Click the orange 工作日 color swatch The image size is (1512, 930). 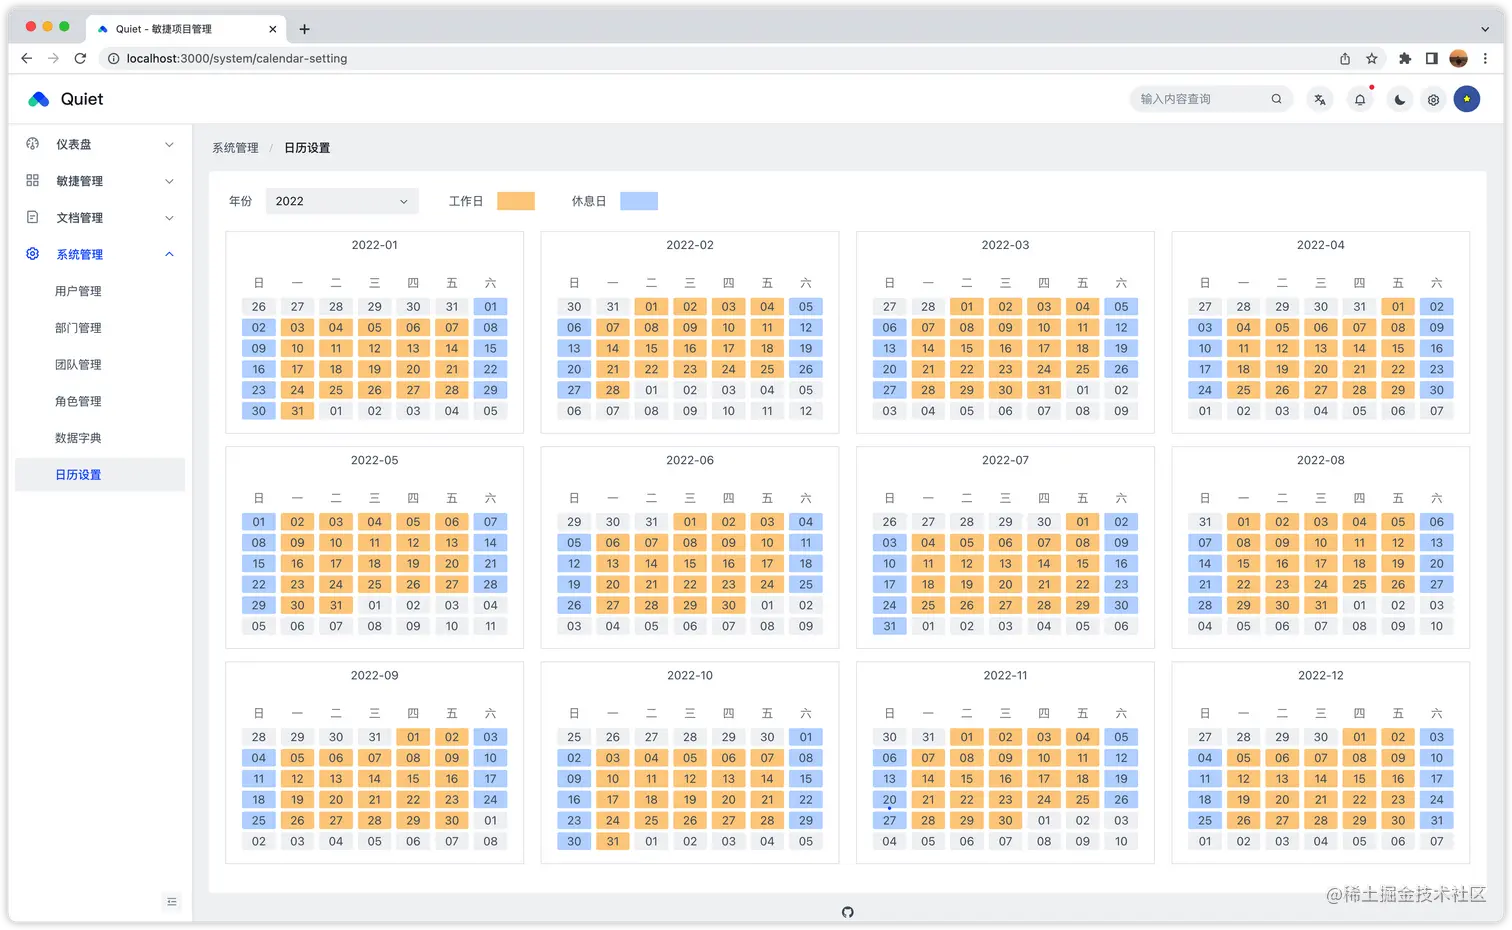pos(516,201)
